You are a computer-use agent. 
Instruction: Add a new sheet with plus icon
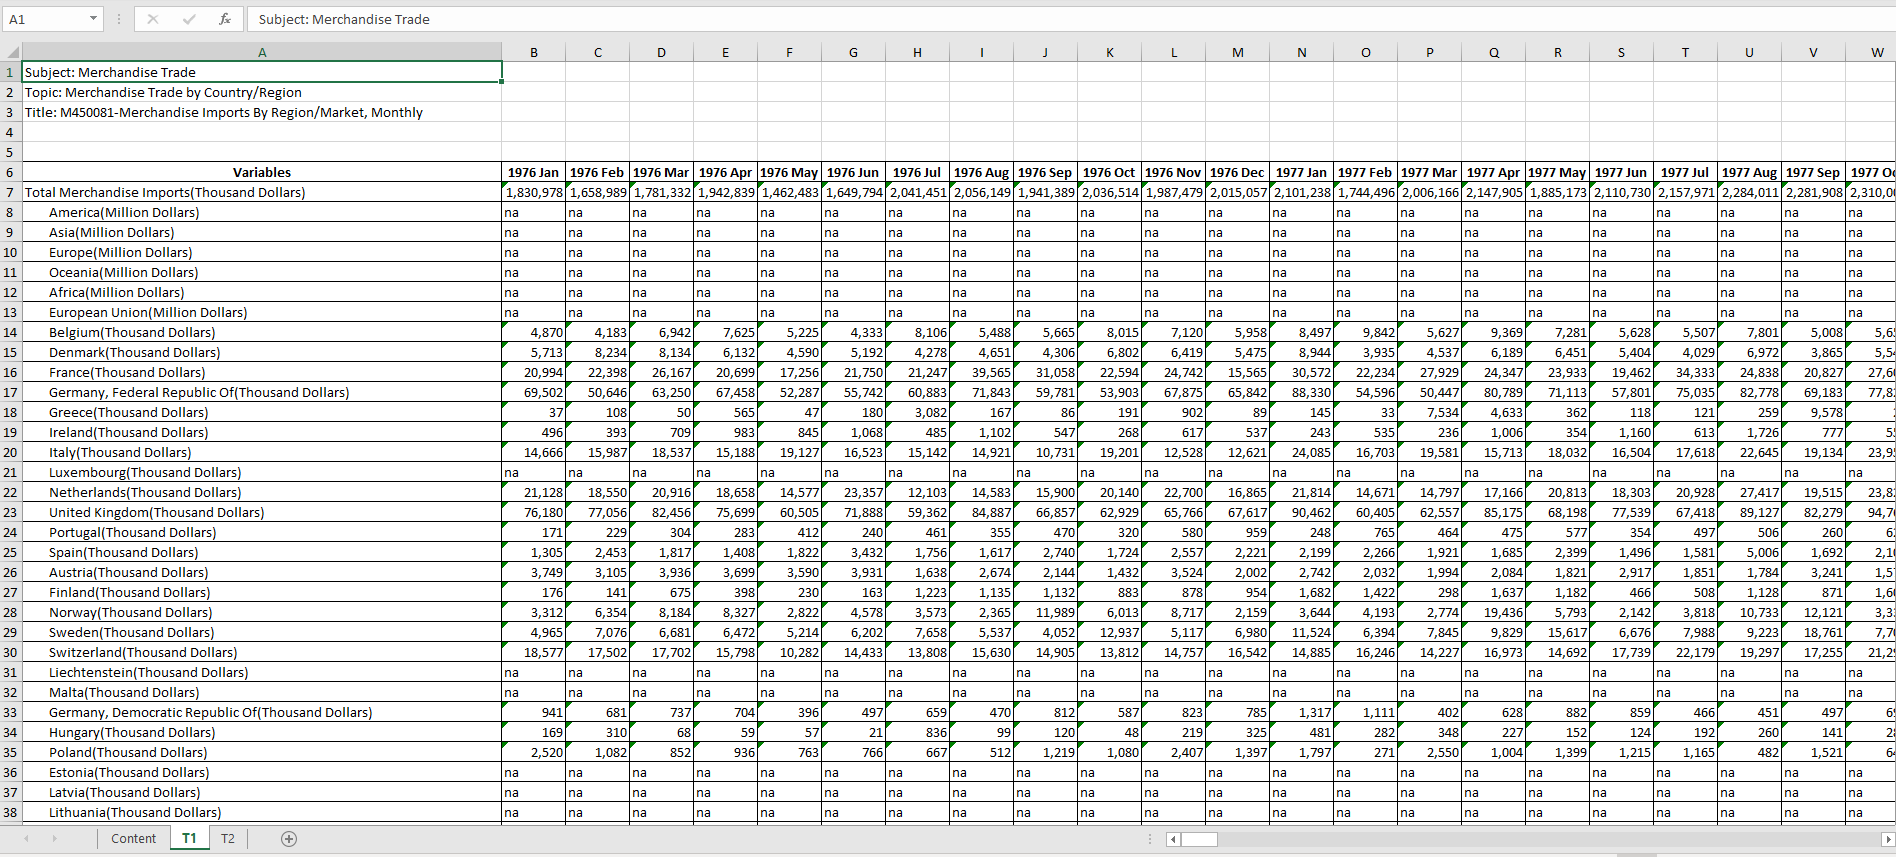289,839
